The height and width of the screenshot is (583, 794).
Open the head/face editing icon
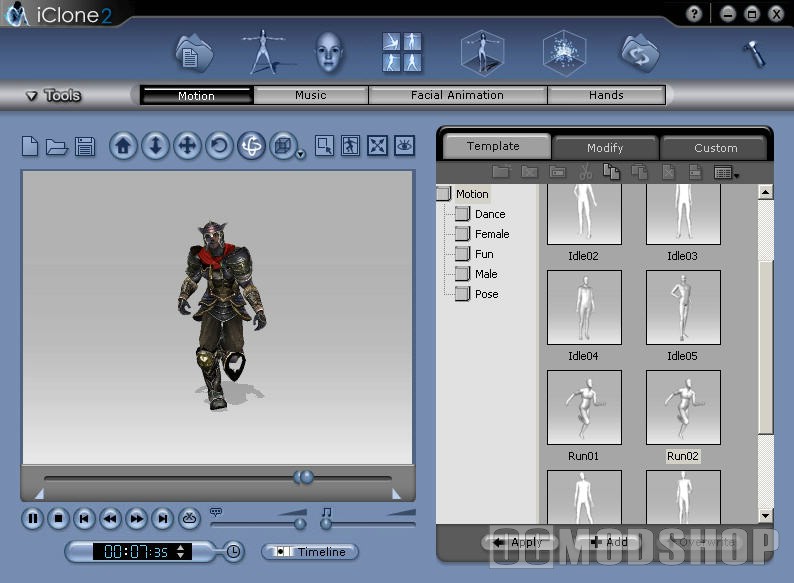[329, 53]
